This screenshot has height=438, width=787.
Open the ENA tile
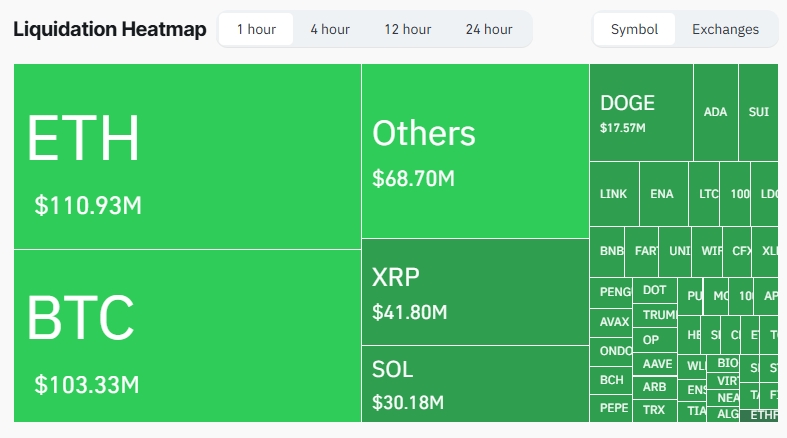click(662, 194)
